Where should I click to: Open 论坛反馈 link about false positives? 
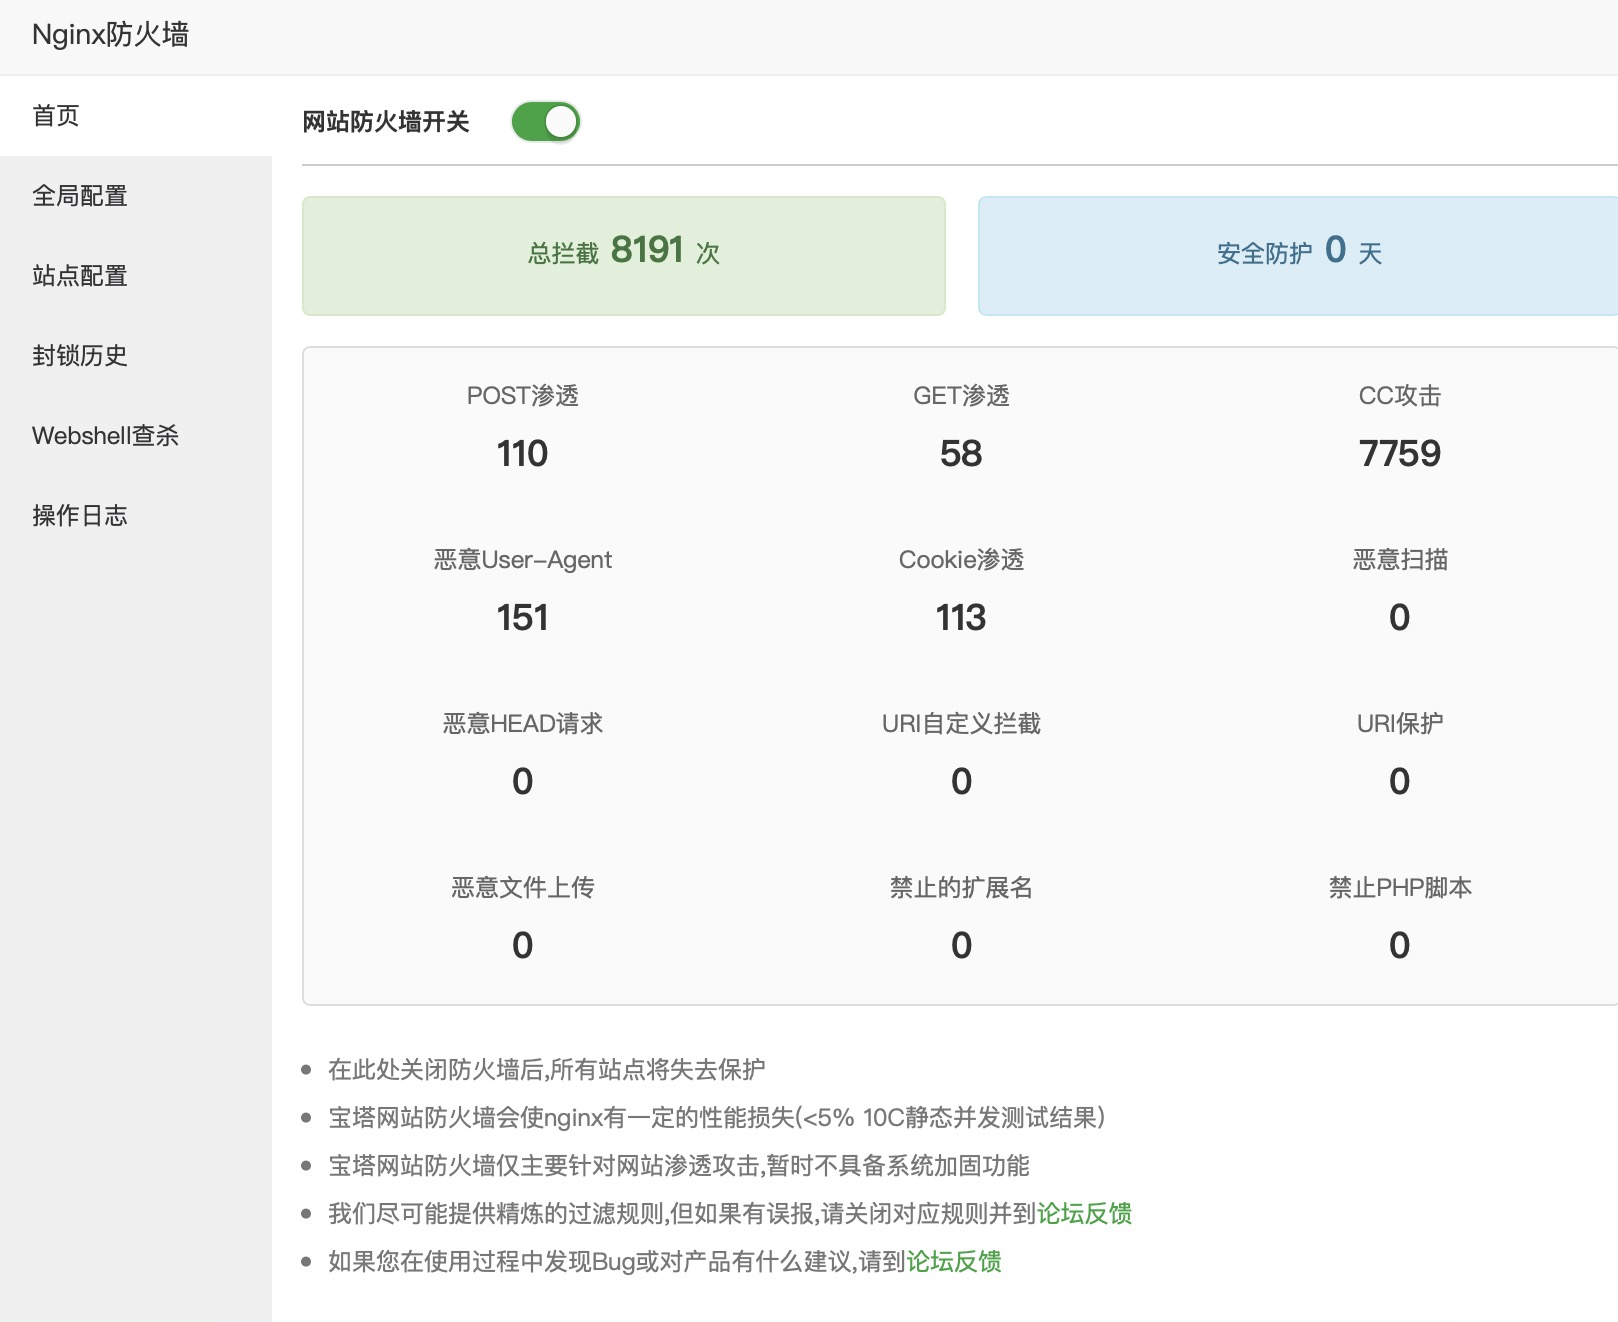[x=1084, y=1214]
